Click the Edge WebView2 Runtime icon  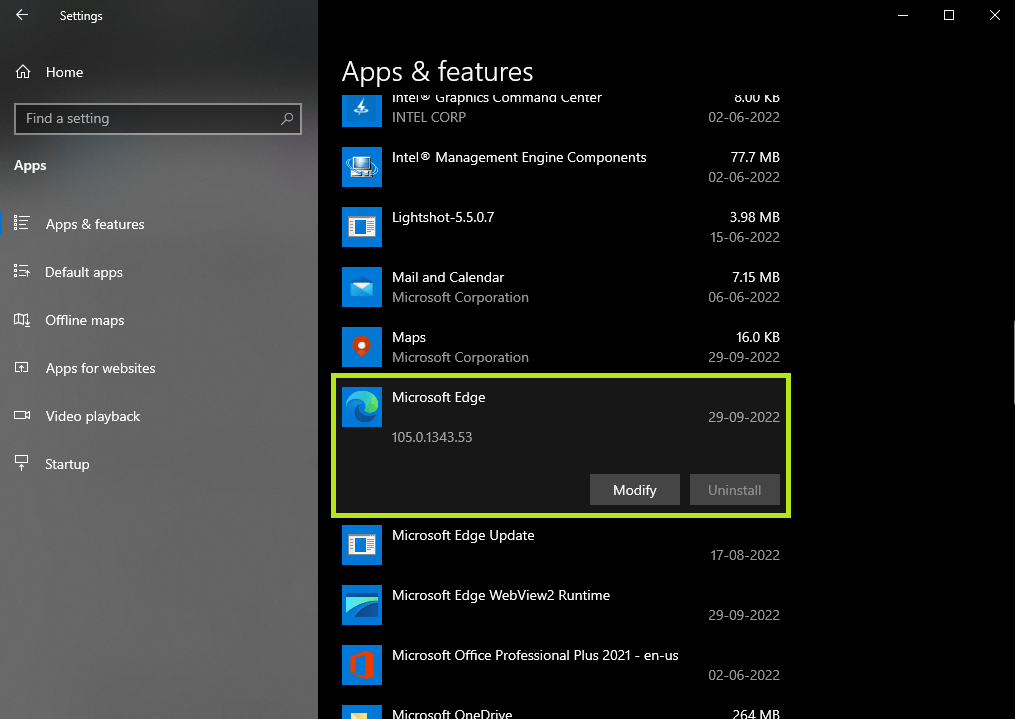[362, 605]
